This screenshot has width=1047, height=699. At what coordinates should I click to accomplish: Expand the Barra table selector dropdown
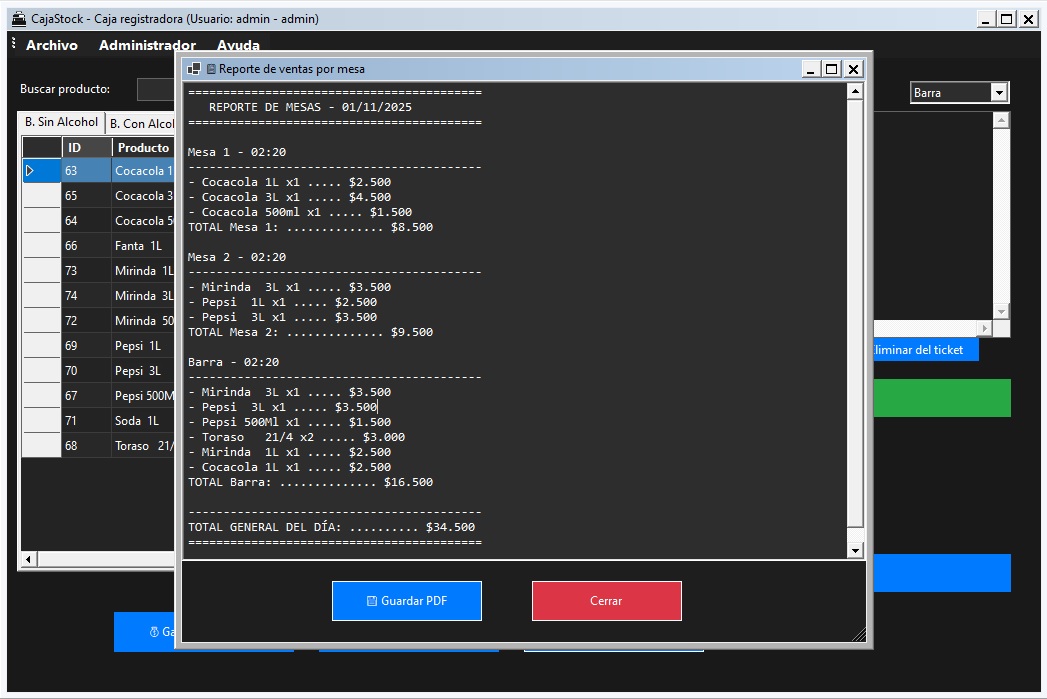[x=998, y=93]
